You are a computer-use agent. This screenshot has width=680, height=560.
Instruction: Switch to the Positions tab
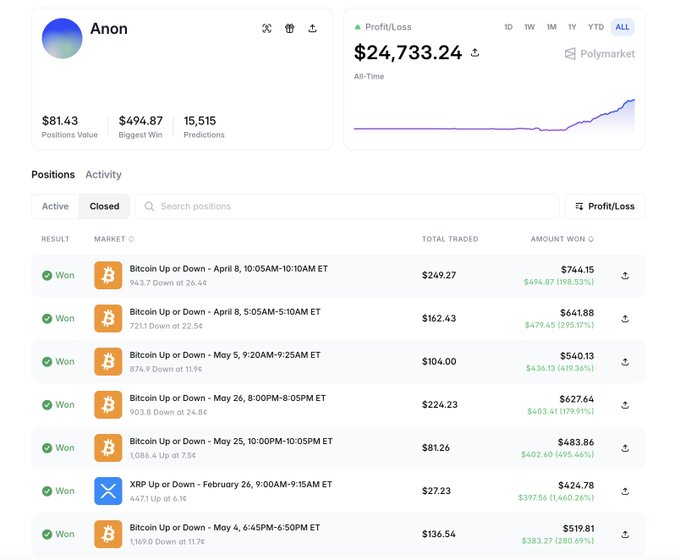pos(53,174)
